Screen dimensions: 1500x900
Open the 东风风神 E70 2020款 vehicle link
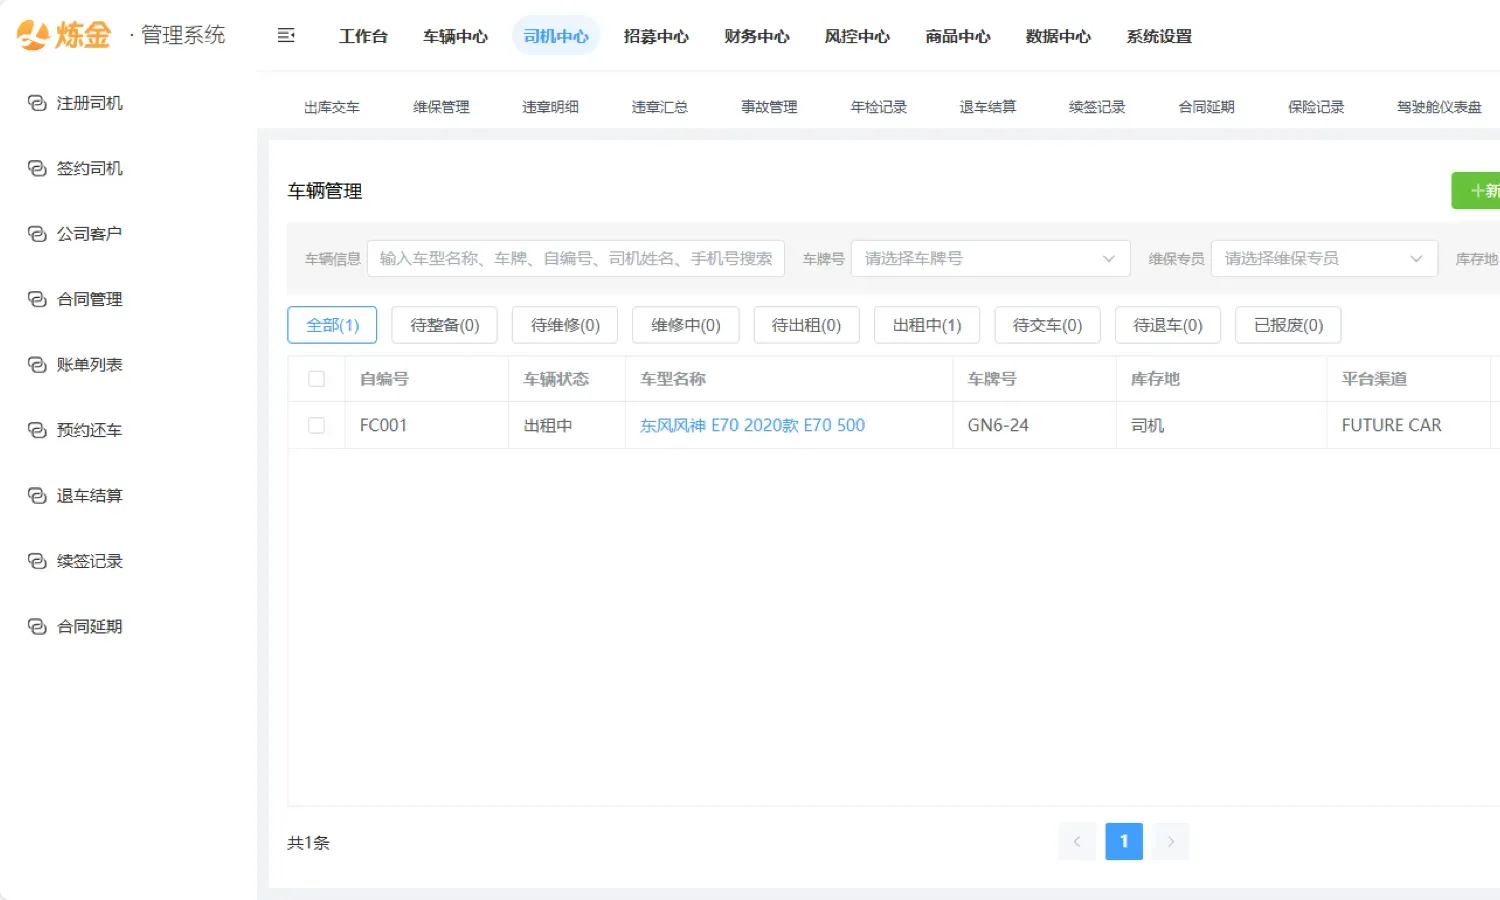click(752, 425)
